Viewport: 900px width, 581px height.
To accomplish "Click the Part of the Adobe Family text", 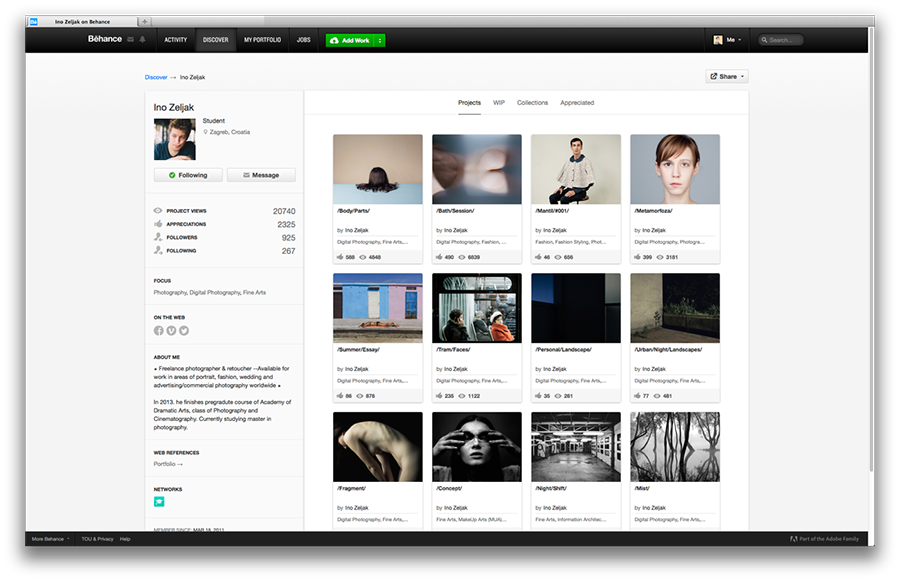I will 829,539.
